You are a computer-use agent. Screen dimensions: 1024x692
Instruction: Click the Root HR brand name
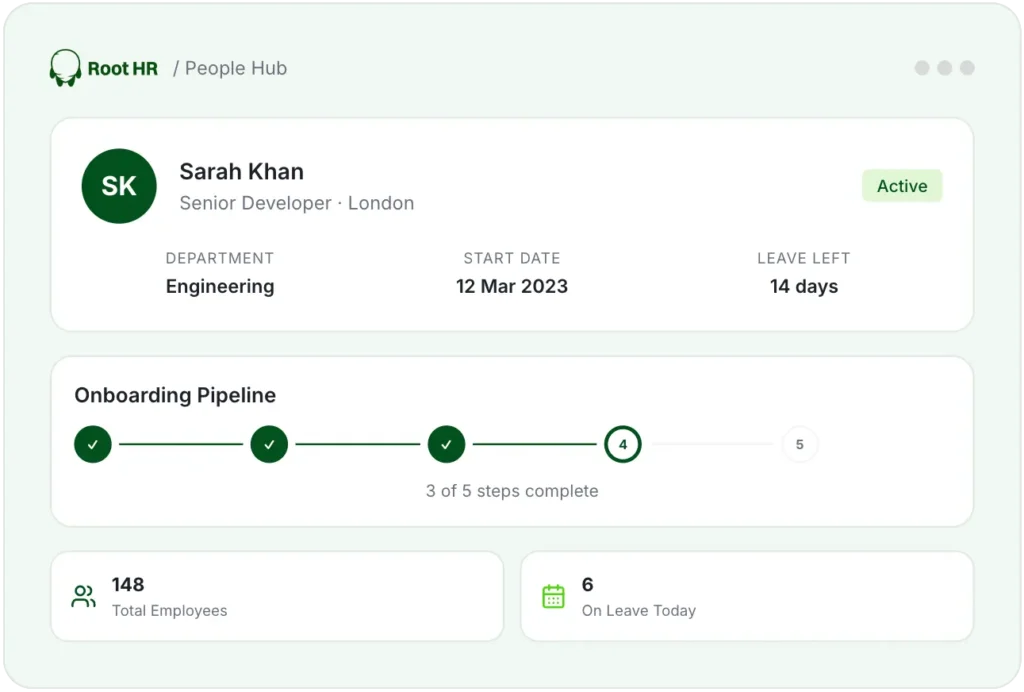click(x=123, y=69)
